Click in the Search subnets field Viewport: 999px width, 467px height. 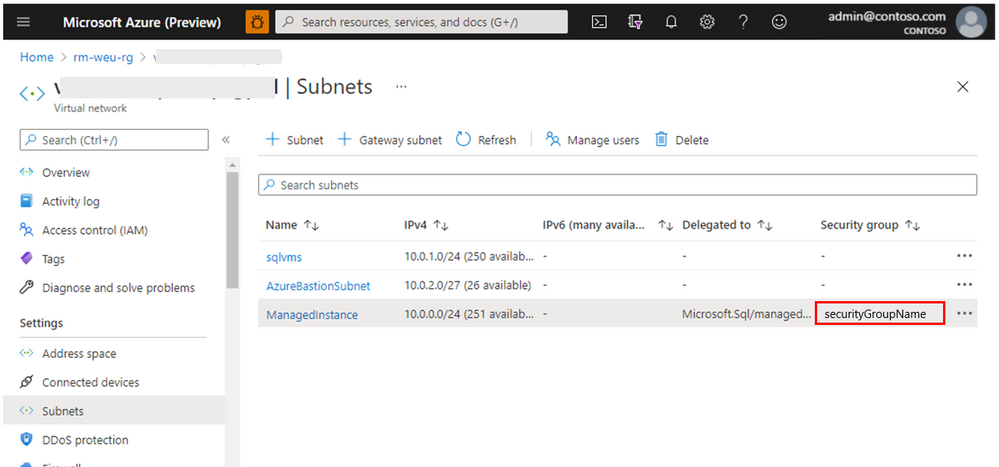[x=617, y=185]
